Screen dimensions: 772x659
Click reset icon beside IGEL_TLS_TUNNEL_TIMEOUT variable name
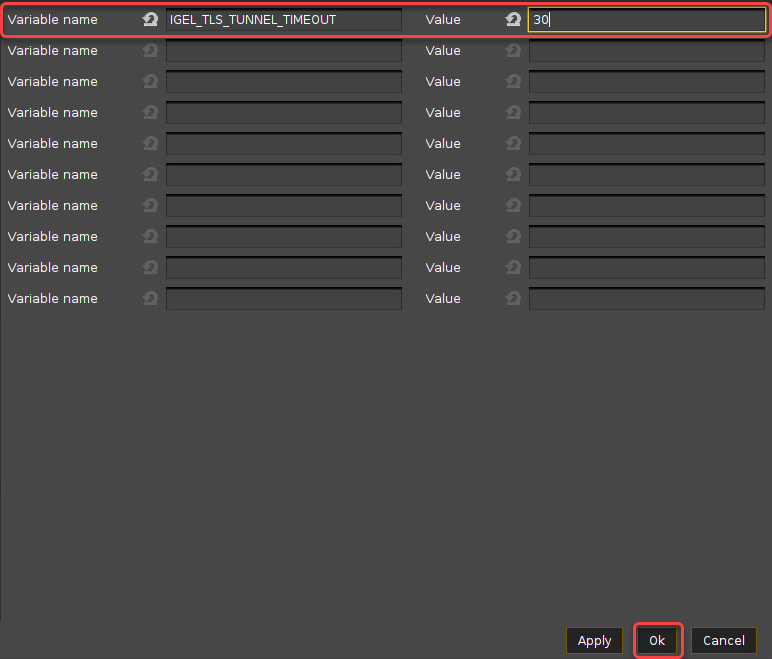tap(150, 20)
